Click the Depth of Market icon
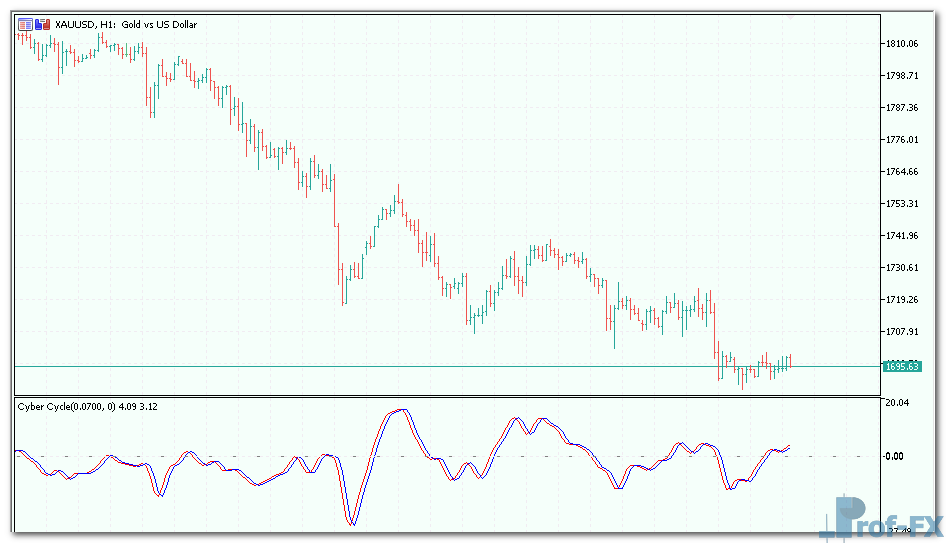946x543 pixels. [42, 24]
